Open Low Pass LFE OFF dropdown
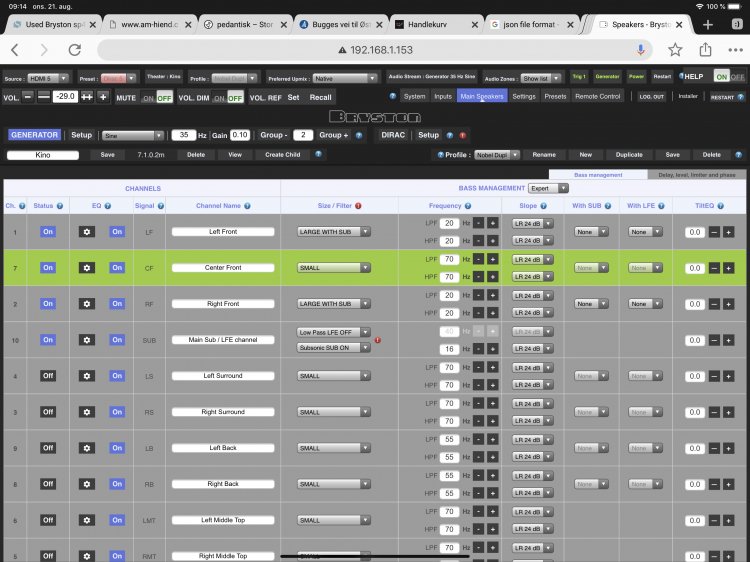The width and height of the screenshot is (750, 562). tap(334, 332)
